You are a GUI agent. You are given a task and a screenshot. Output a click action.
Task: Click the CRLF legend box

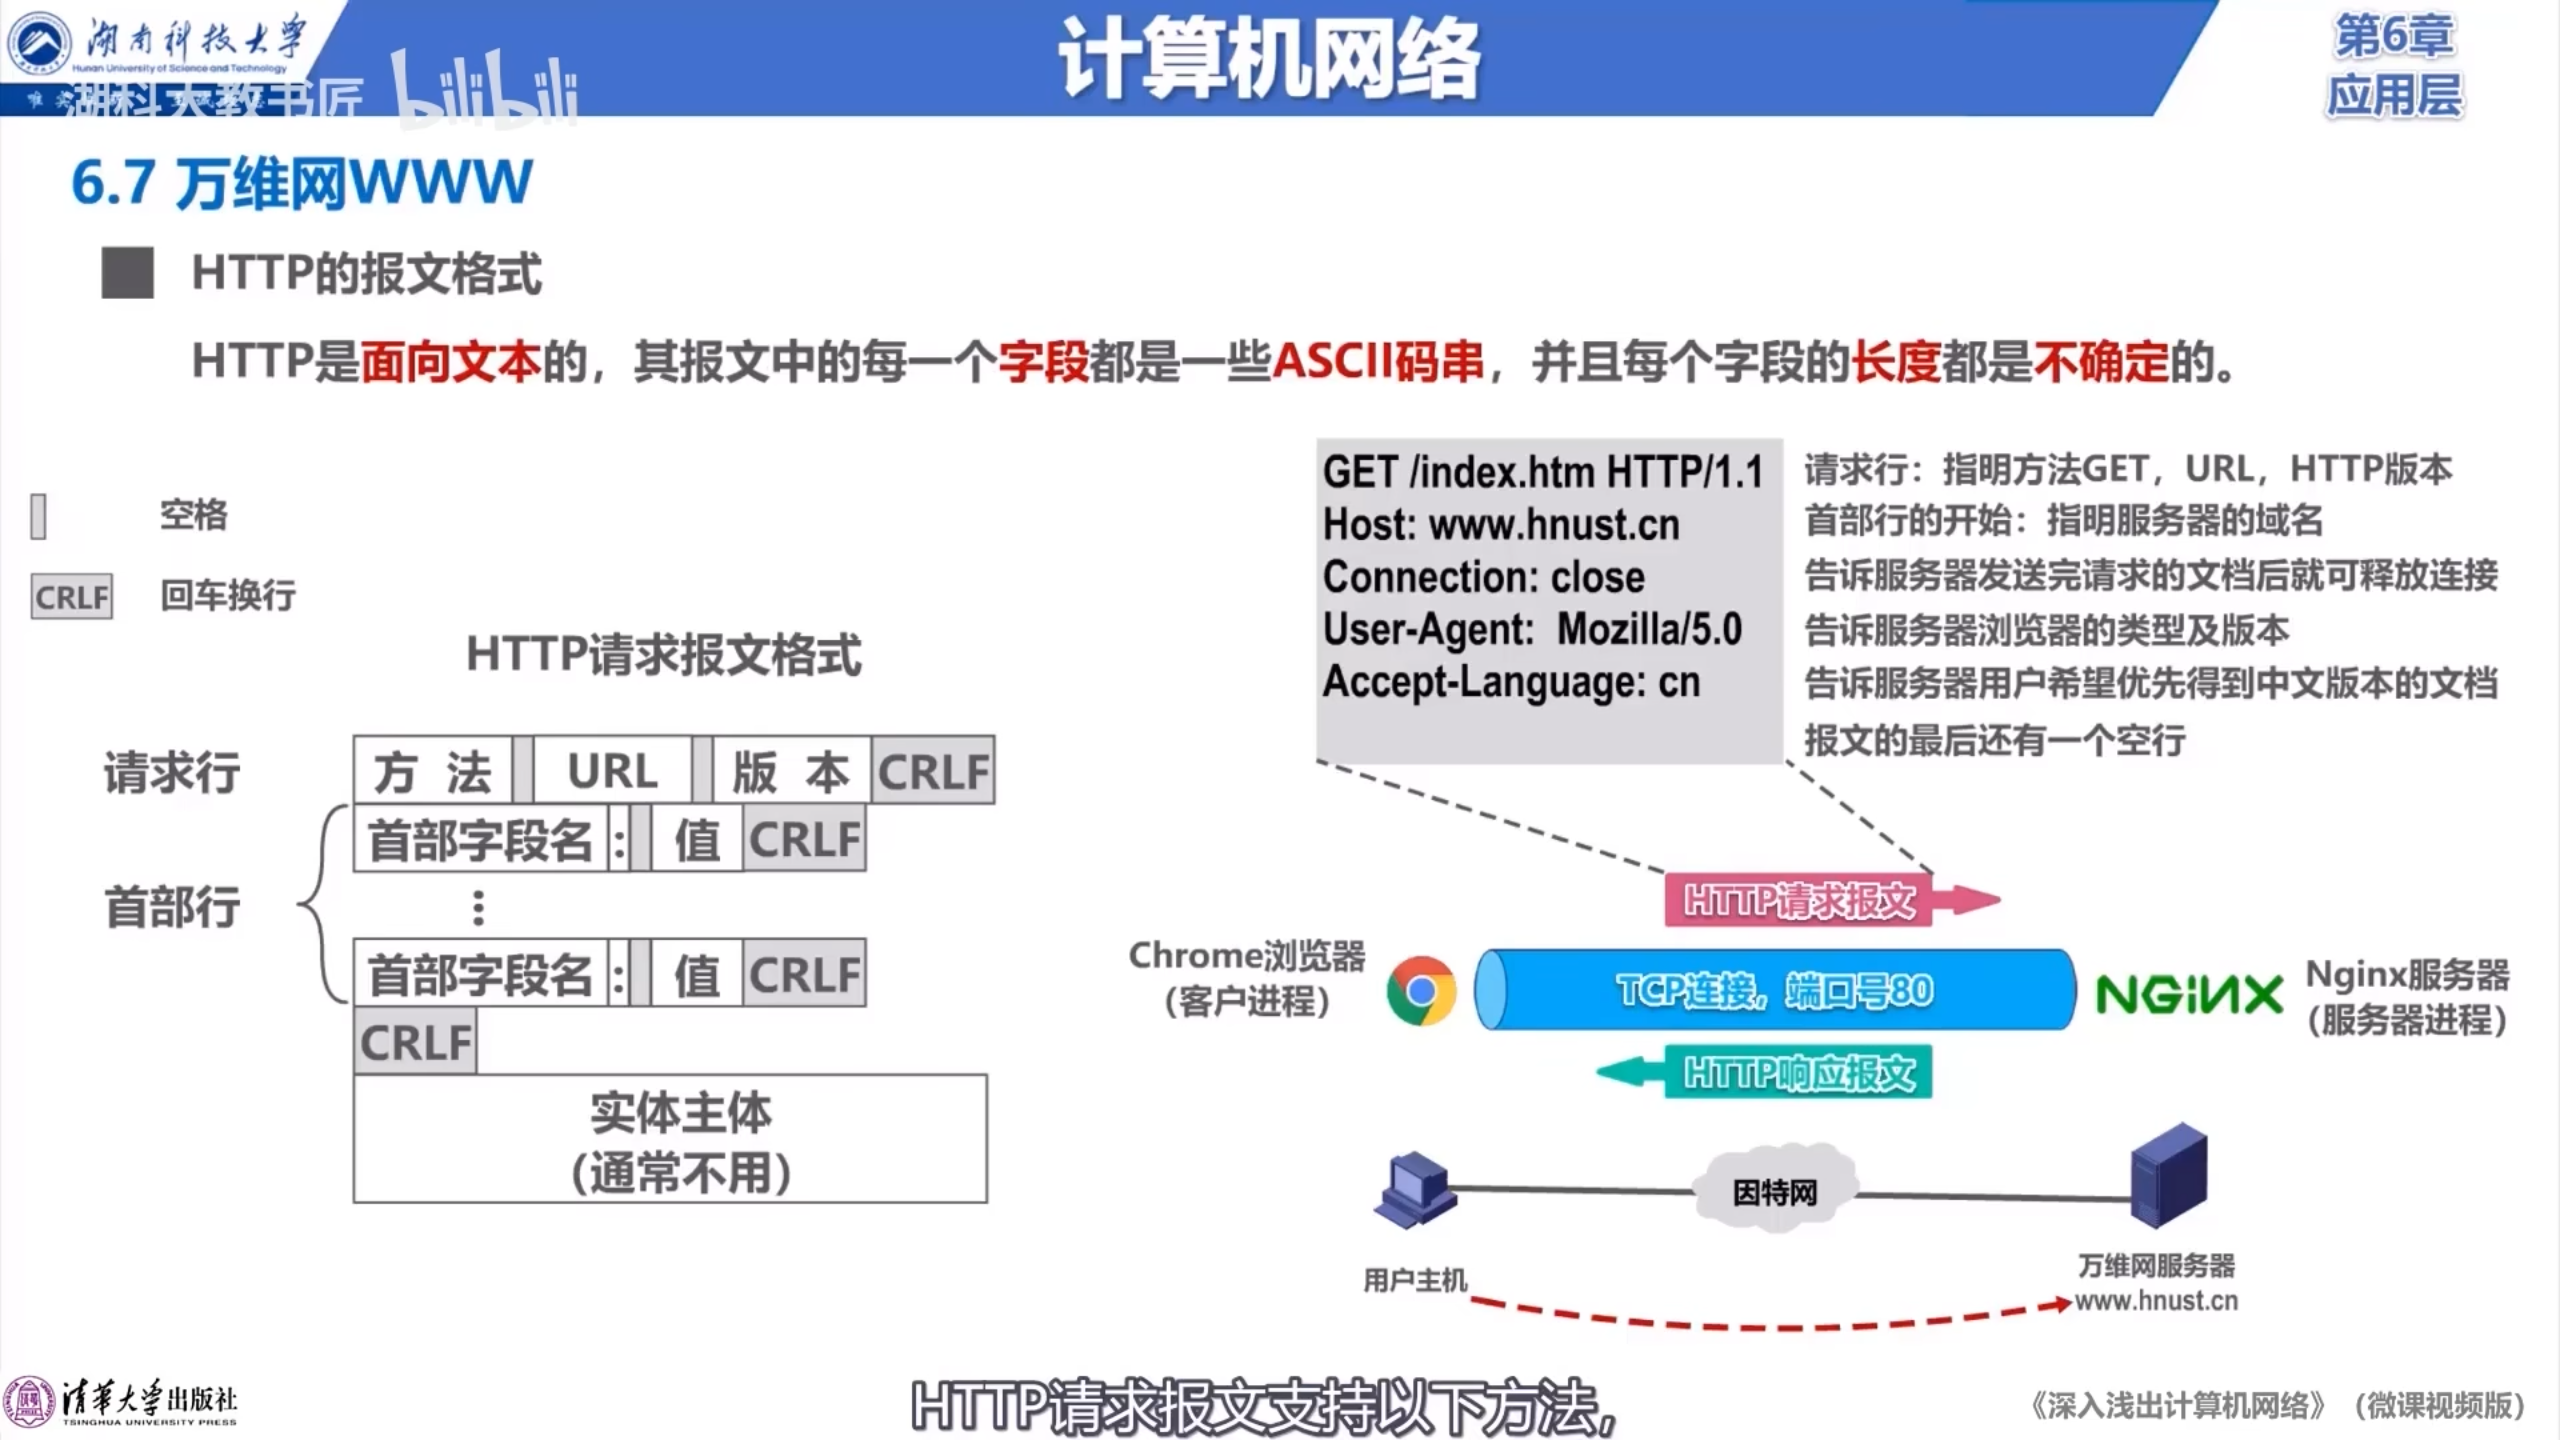pyautogui.click(x=71, y=597)
